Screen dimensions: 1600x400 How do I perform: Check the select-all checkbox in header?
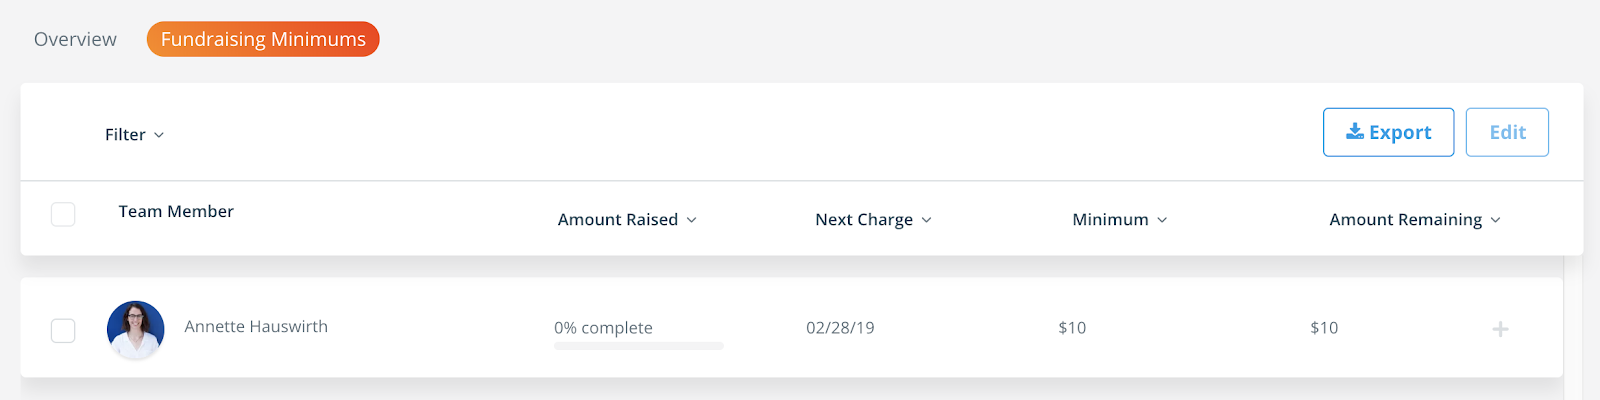point(63,214)
